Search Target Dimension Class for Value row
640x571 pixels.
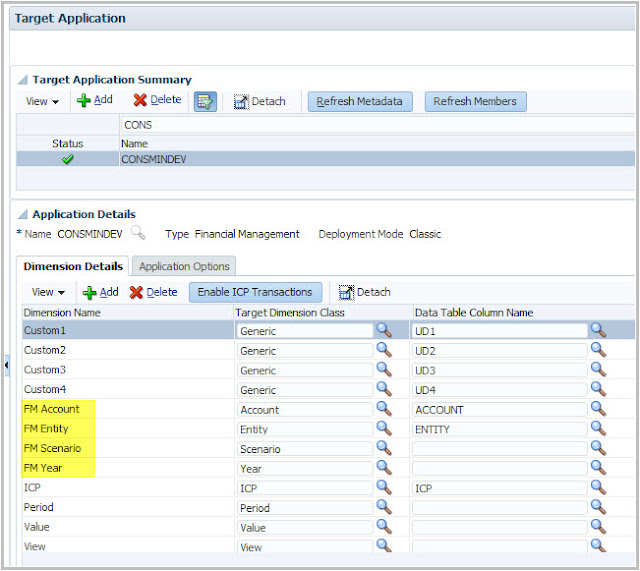tap(384, 527)
